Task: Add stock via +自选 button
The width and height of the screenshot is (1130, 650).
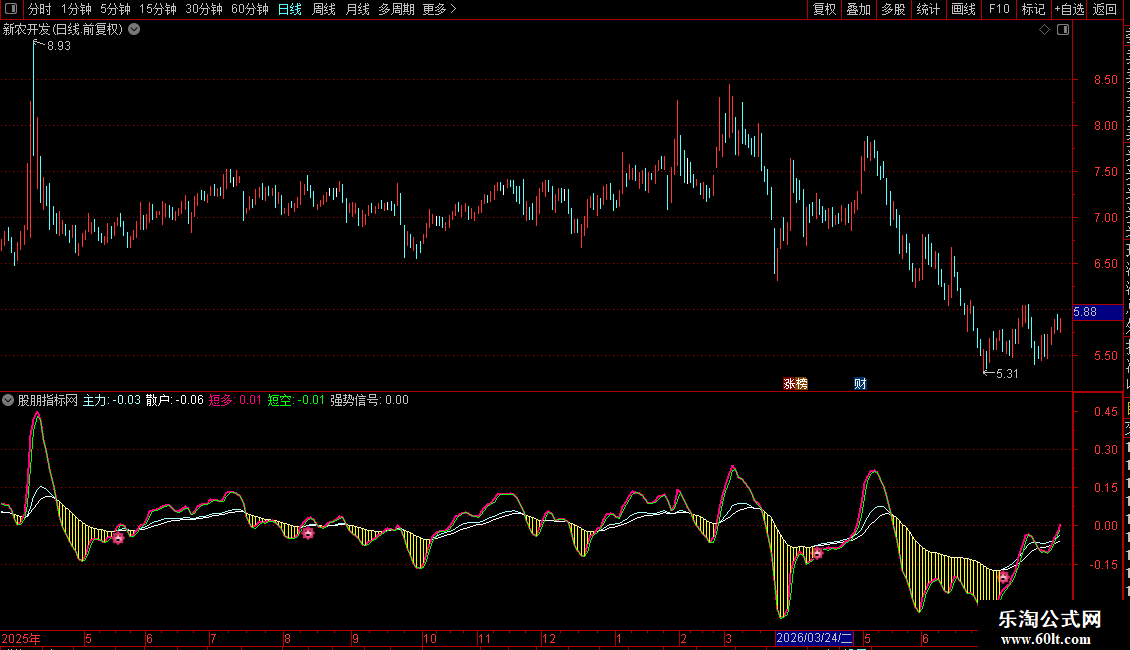Action: click(1069, 9)
